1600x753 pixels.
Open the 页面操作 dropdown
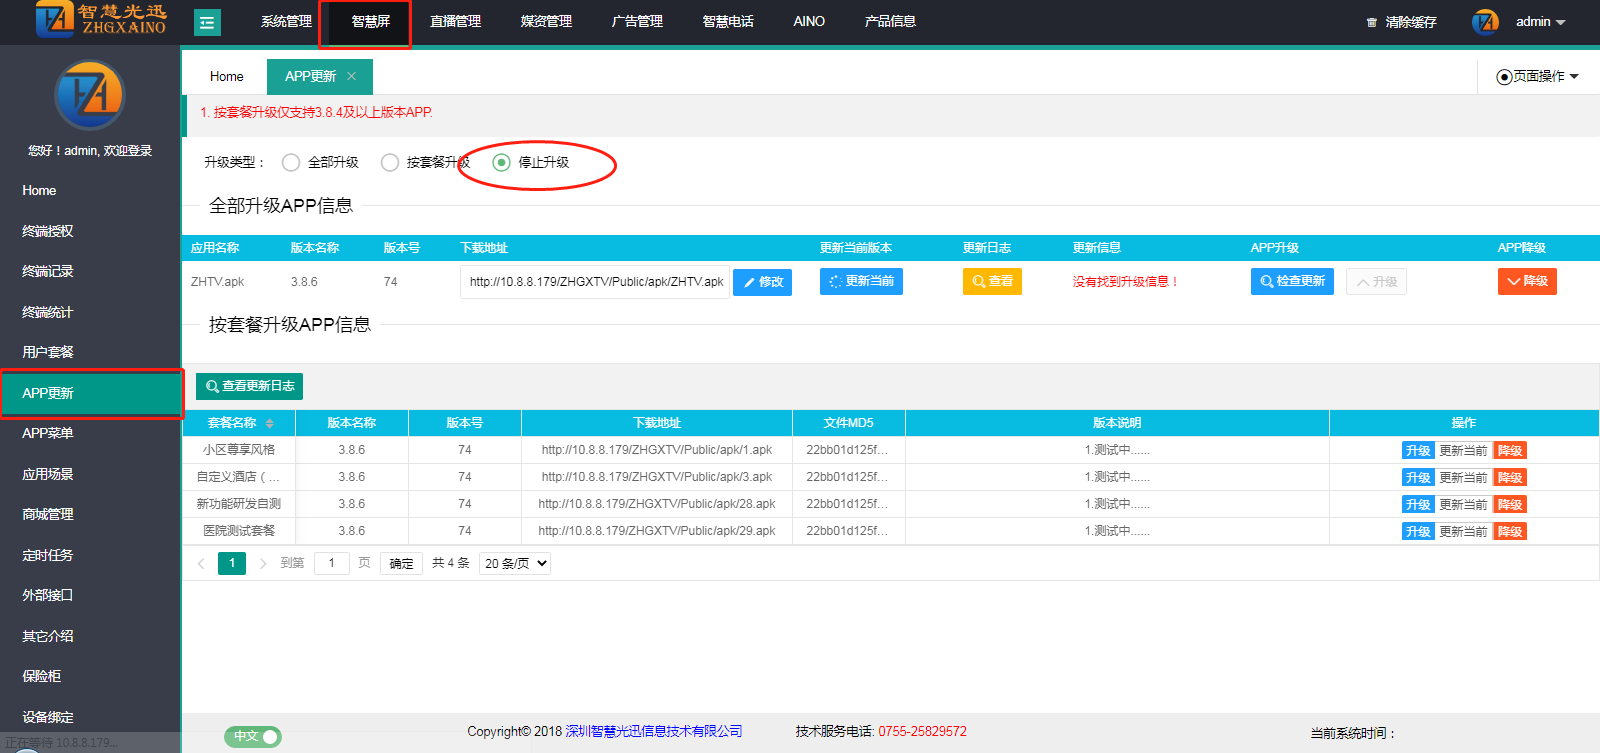point(1537,76)
